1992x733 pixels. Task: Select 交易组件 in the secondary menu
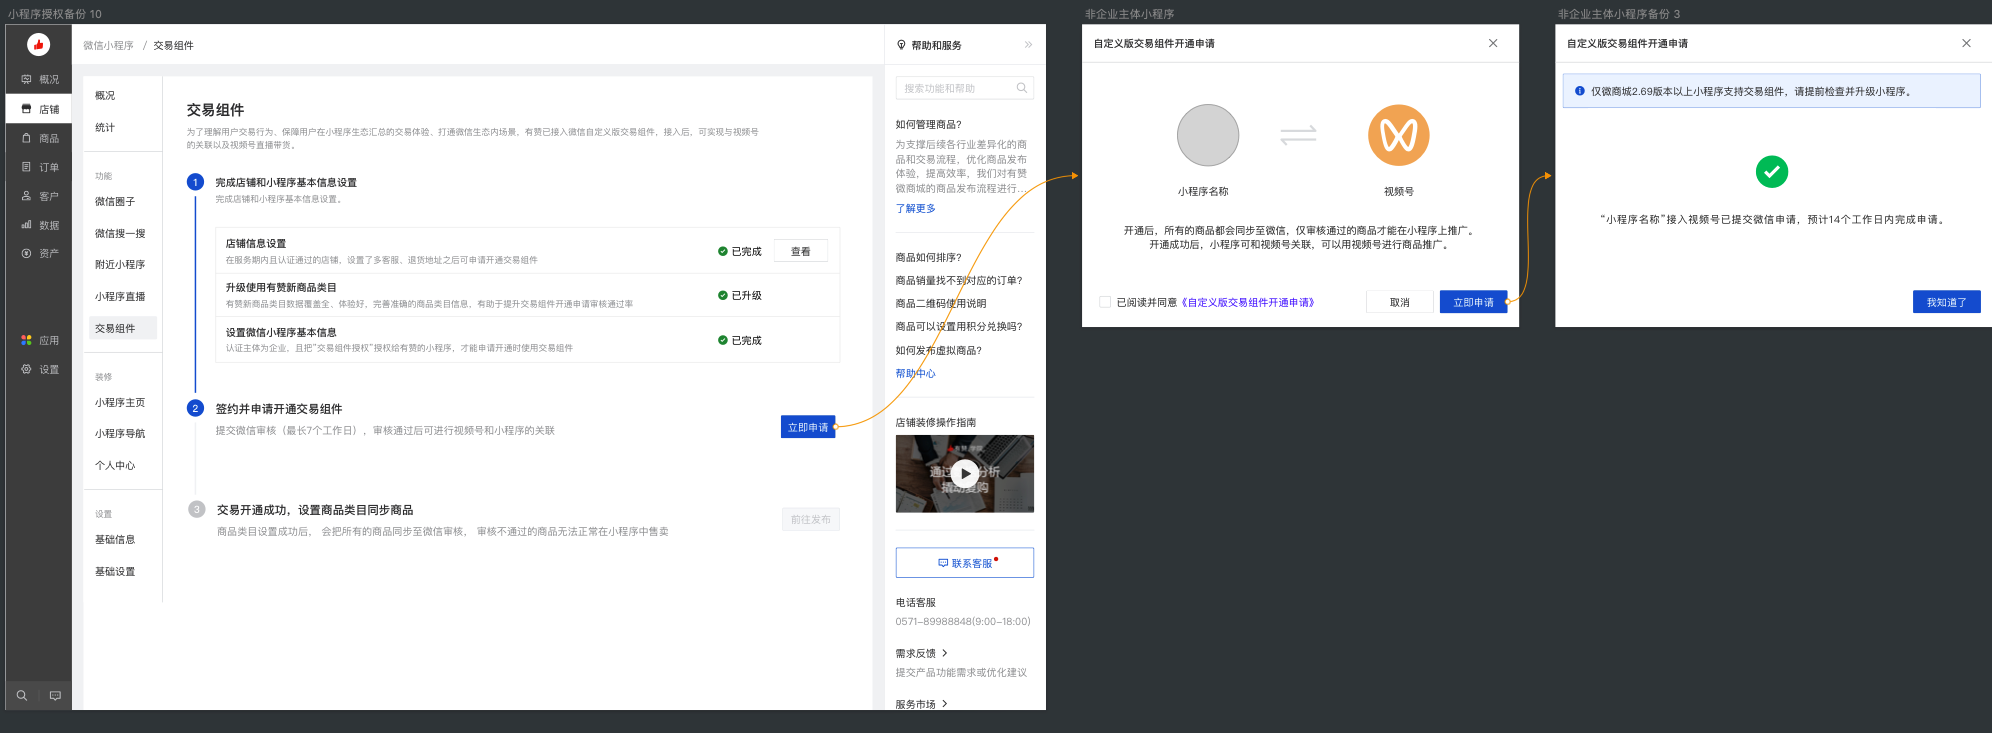[115, 328]
